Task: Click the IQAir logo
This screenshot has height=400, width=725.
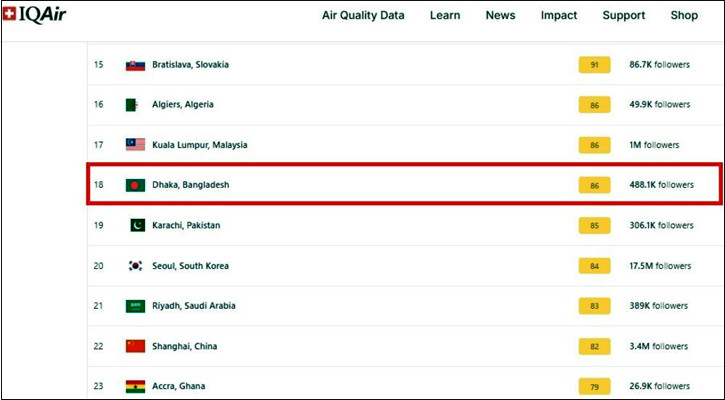Action: pos(35,14)
